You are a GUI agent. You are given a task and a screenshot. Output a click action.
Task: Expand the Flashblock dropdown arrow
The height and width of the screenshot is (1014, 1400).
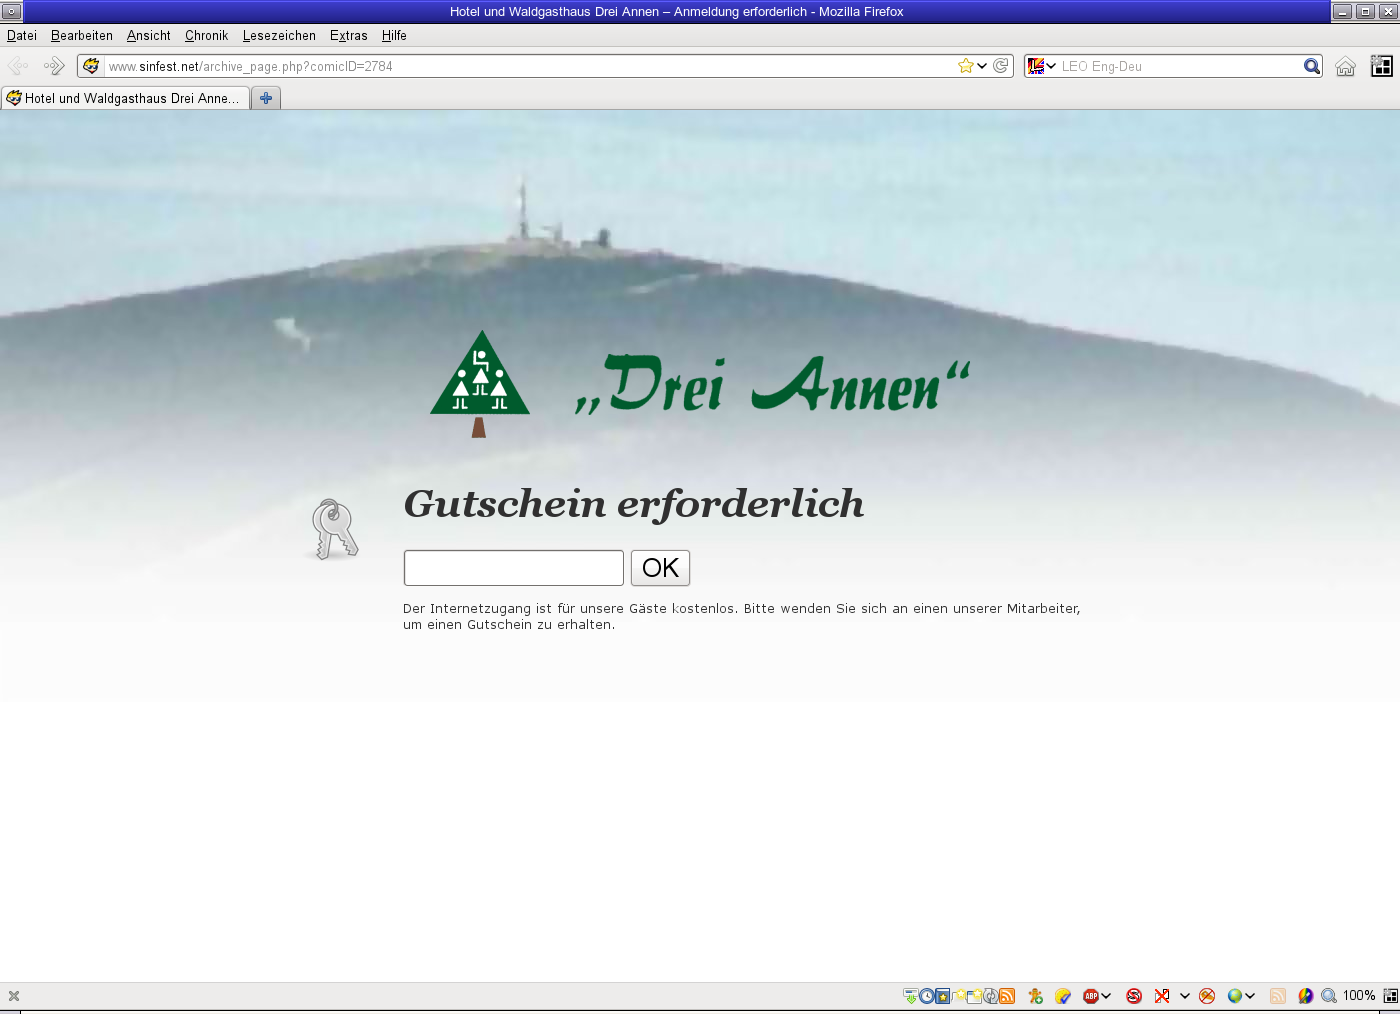click(1184, 995)
